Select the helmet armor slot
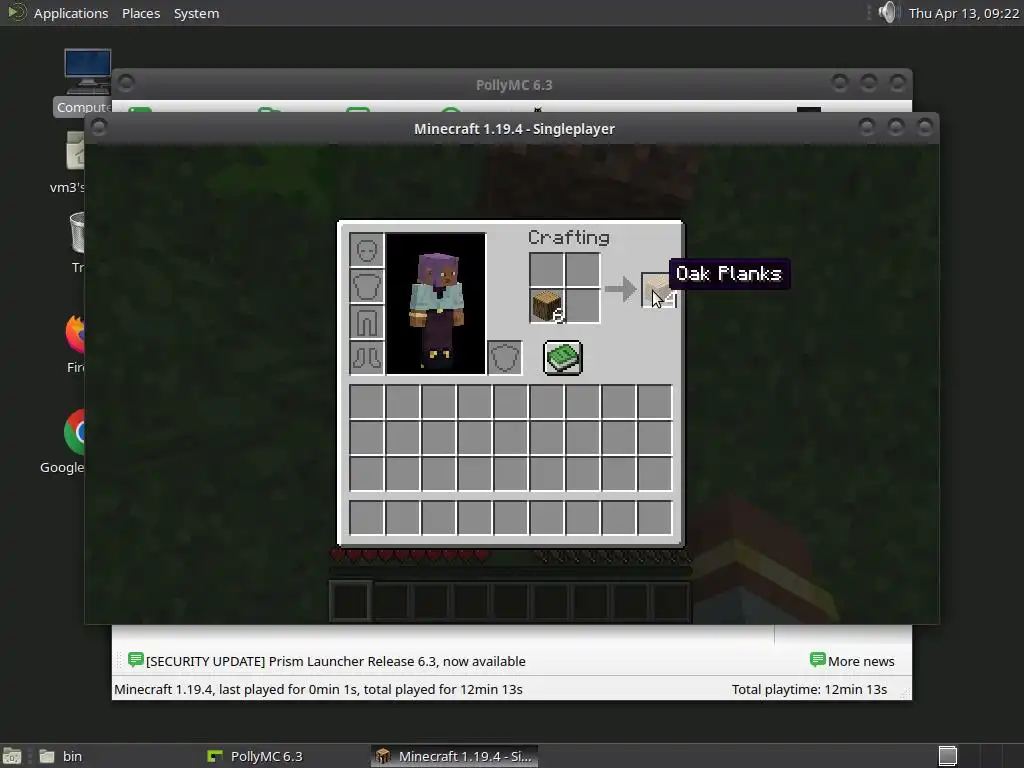 (366, 250)
